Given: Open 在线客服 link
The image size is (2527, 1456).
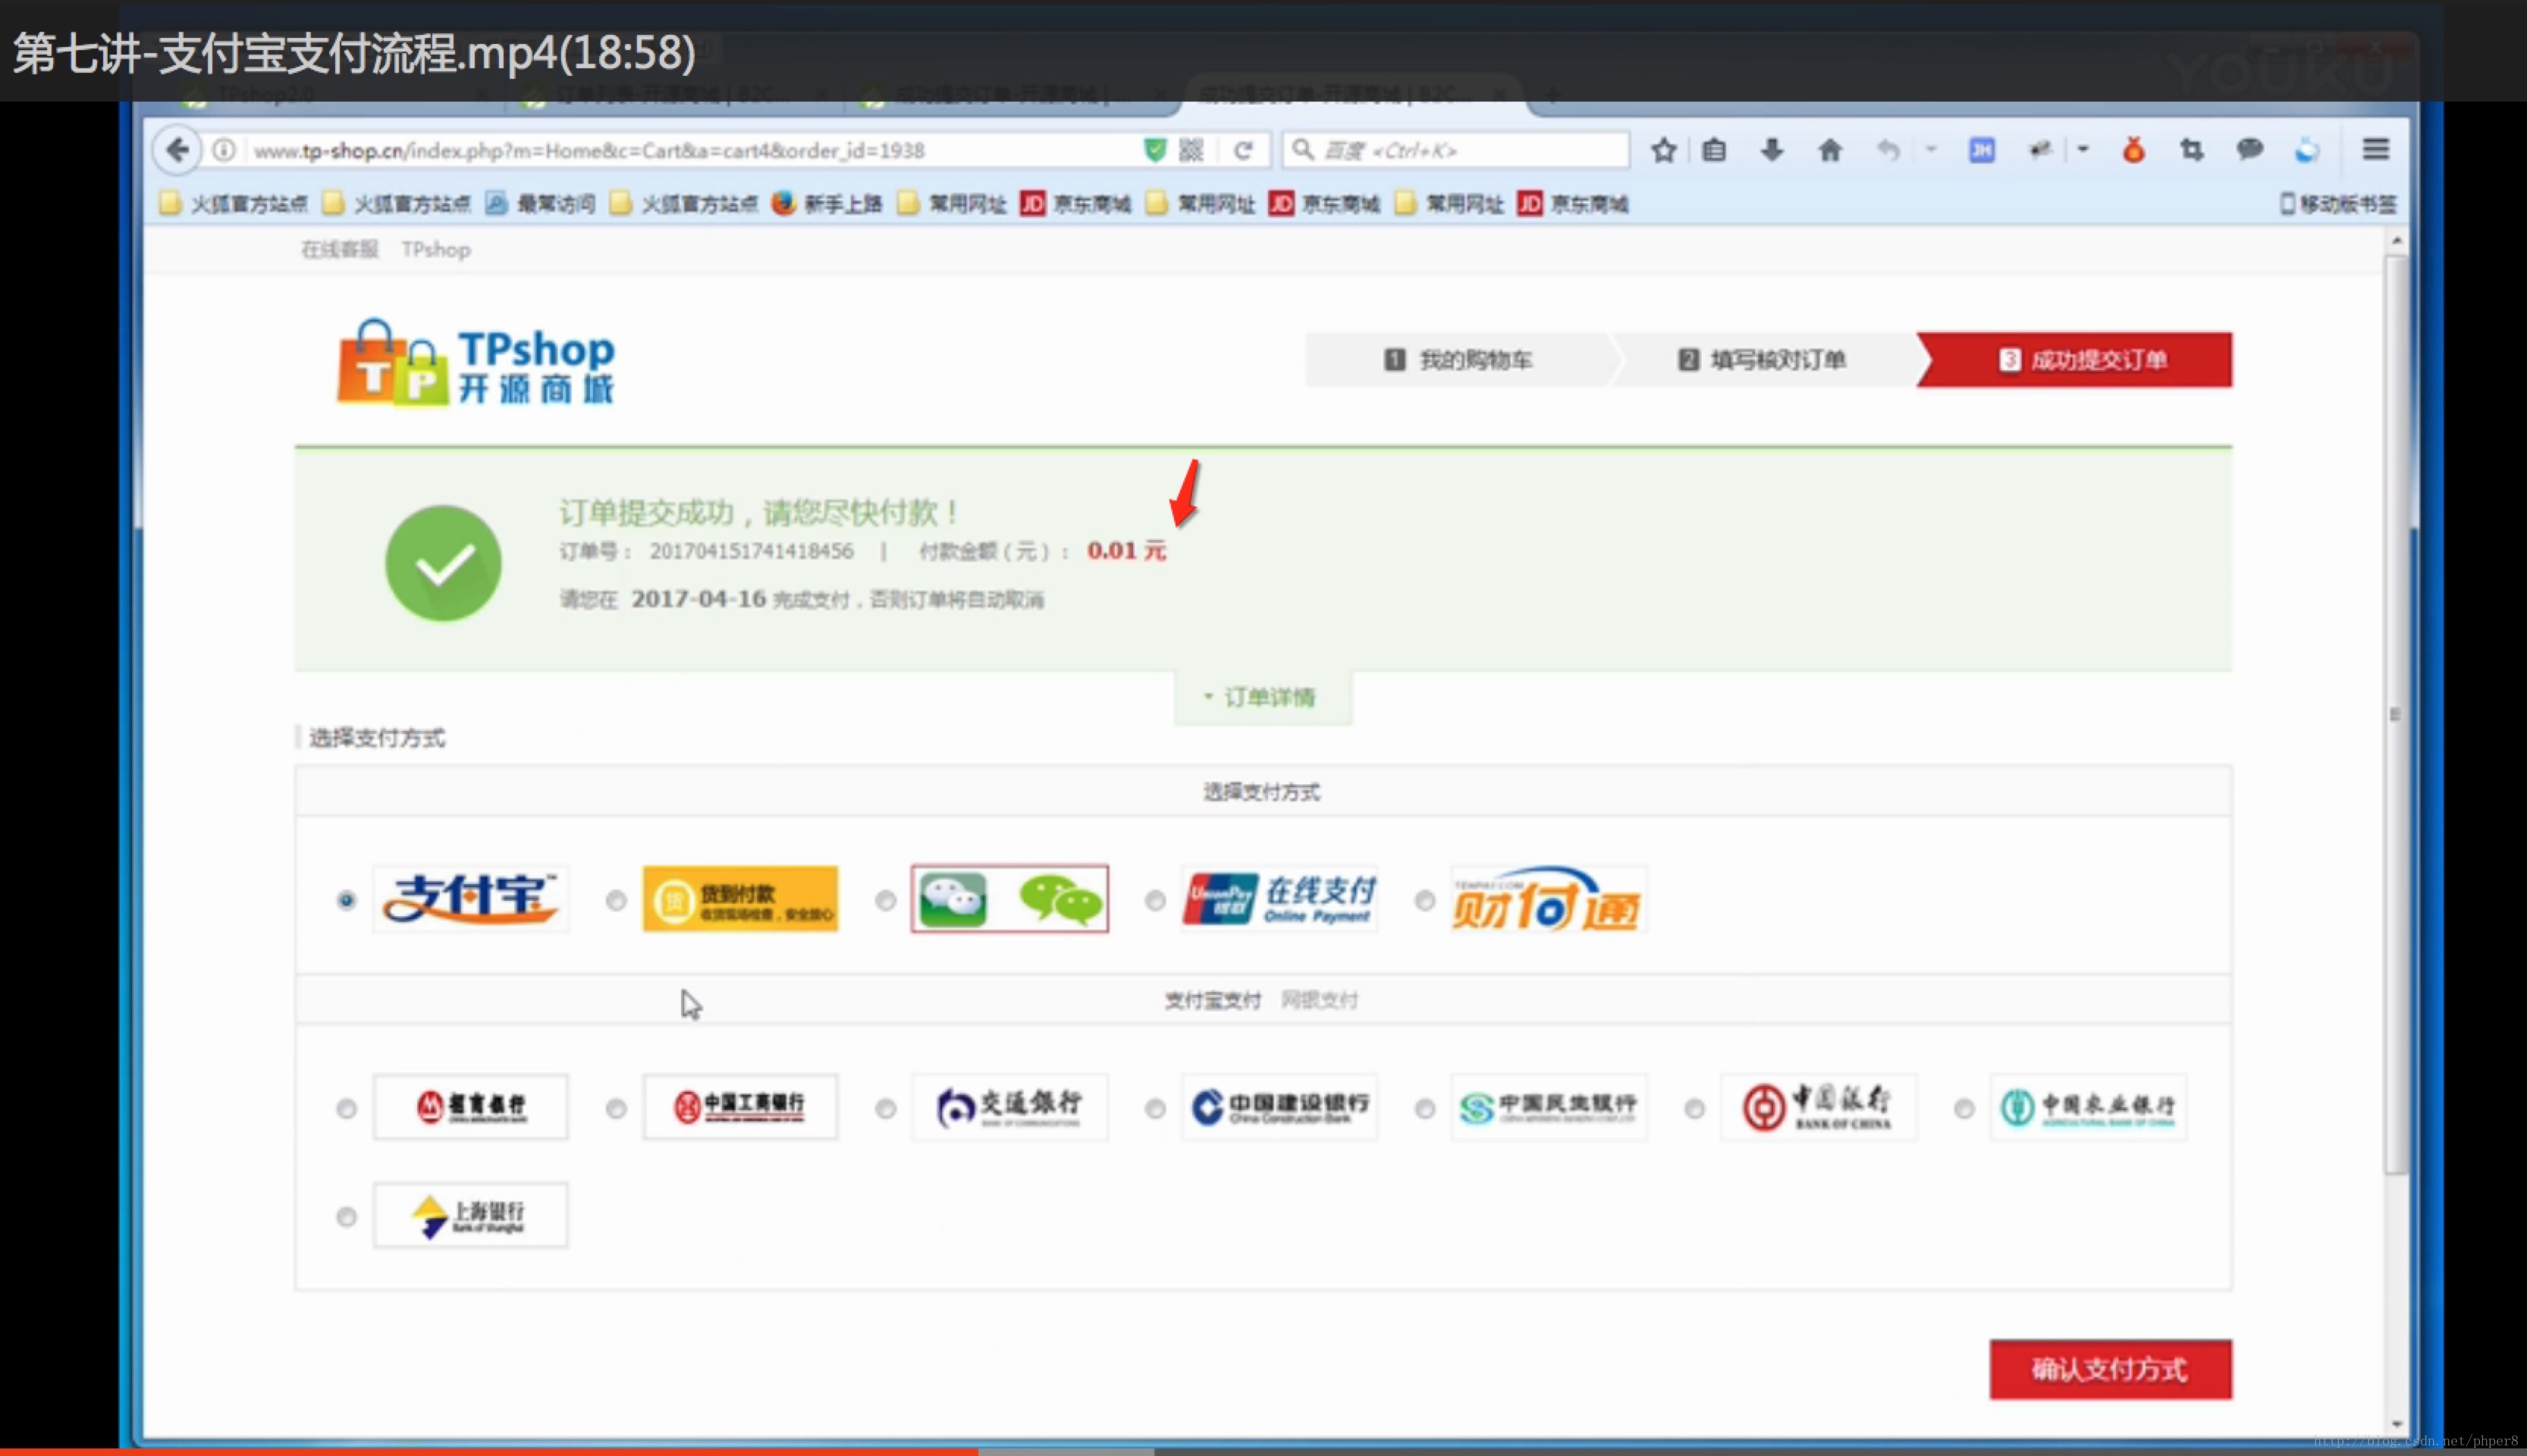Looking at the screenshot, I should click(340, 249).
